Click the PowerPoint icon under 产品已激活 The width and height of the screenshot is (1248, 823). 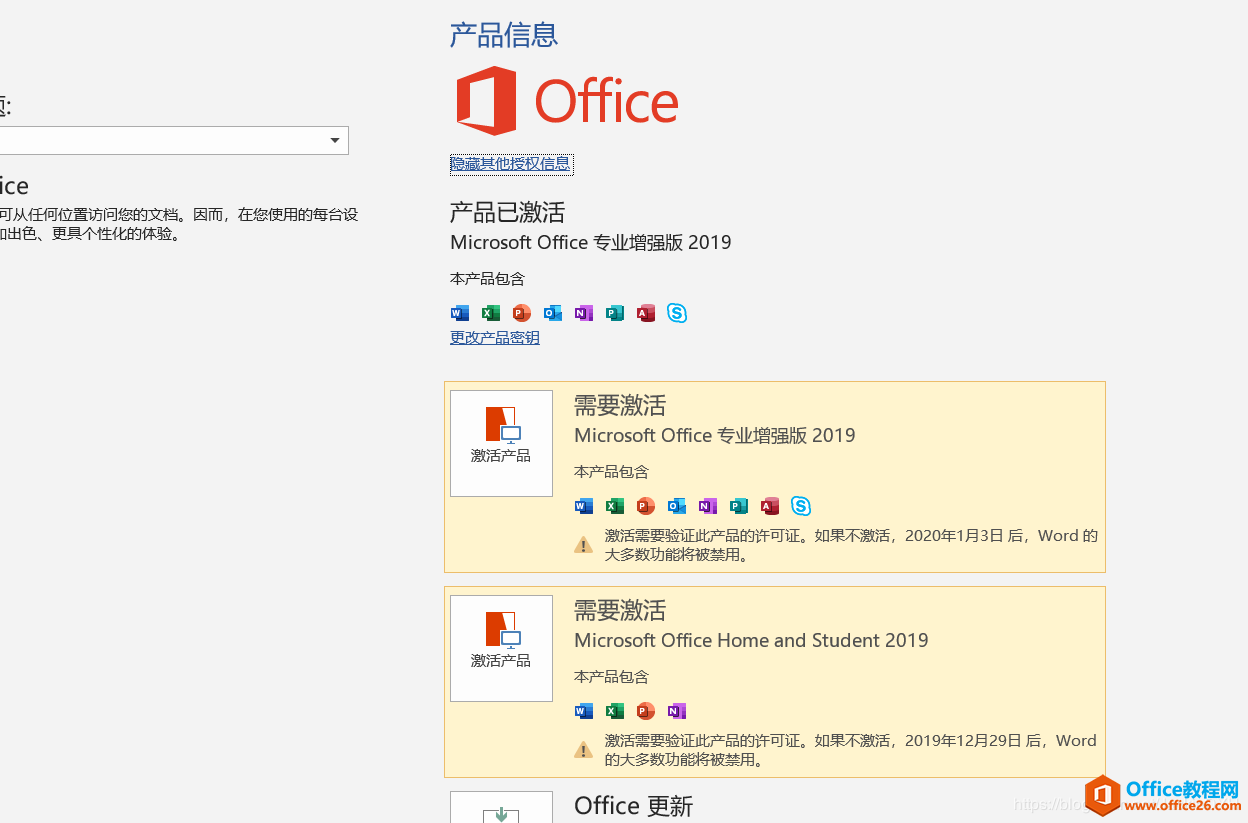click(522, 313)
